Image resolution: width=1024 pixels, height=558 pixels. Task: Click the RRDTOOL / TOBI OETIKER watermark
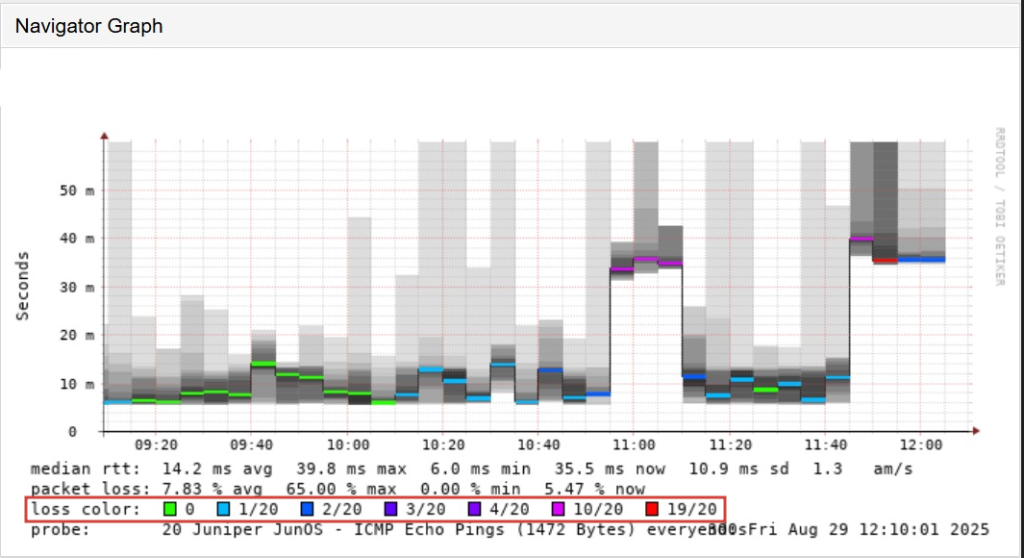(998, 205)
